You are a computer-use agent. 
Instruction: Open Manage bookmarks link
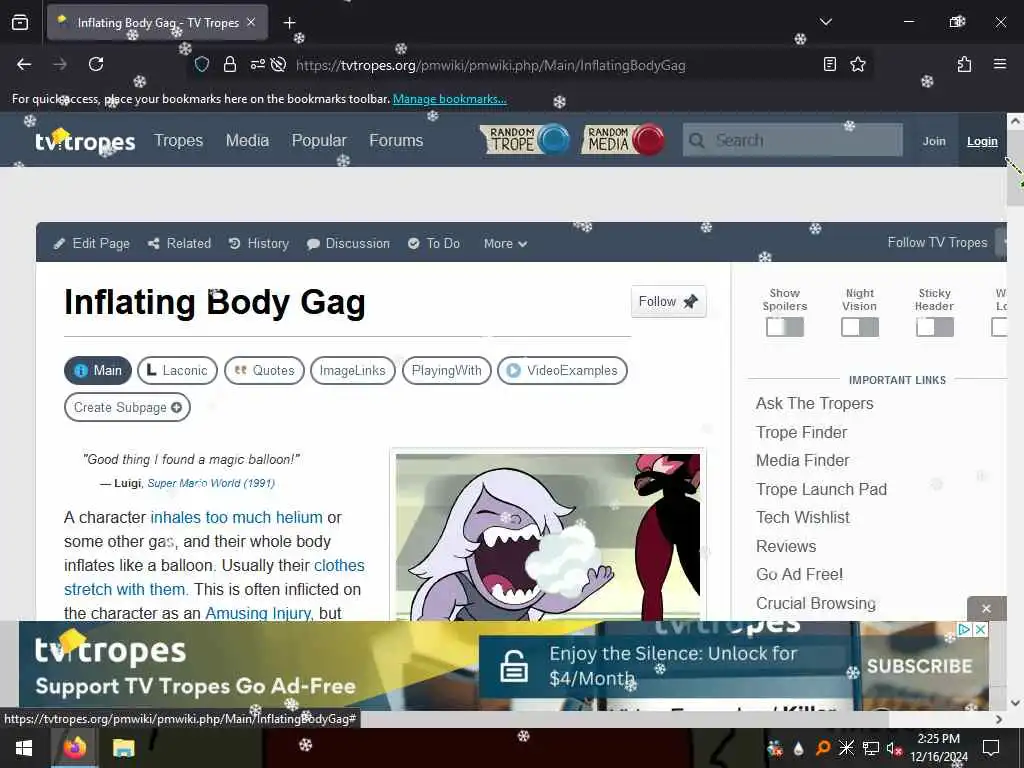[x=449, y=99]
